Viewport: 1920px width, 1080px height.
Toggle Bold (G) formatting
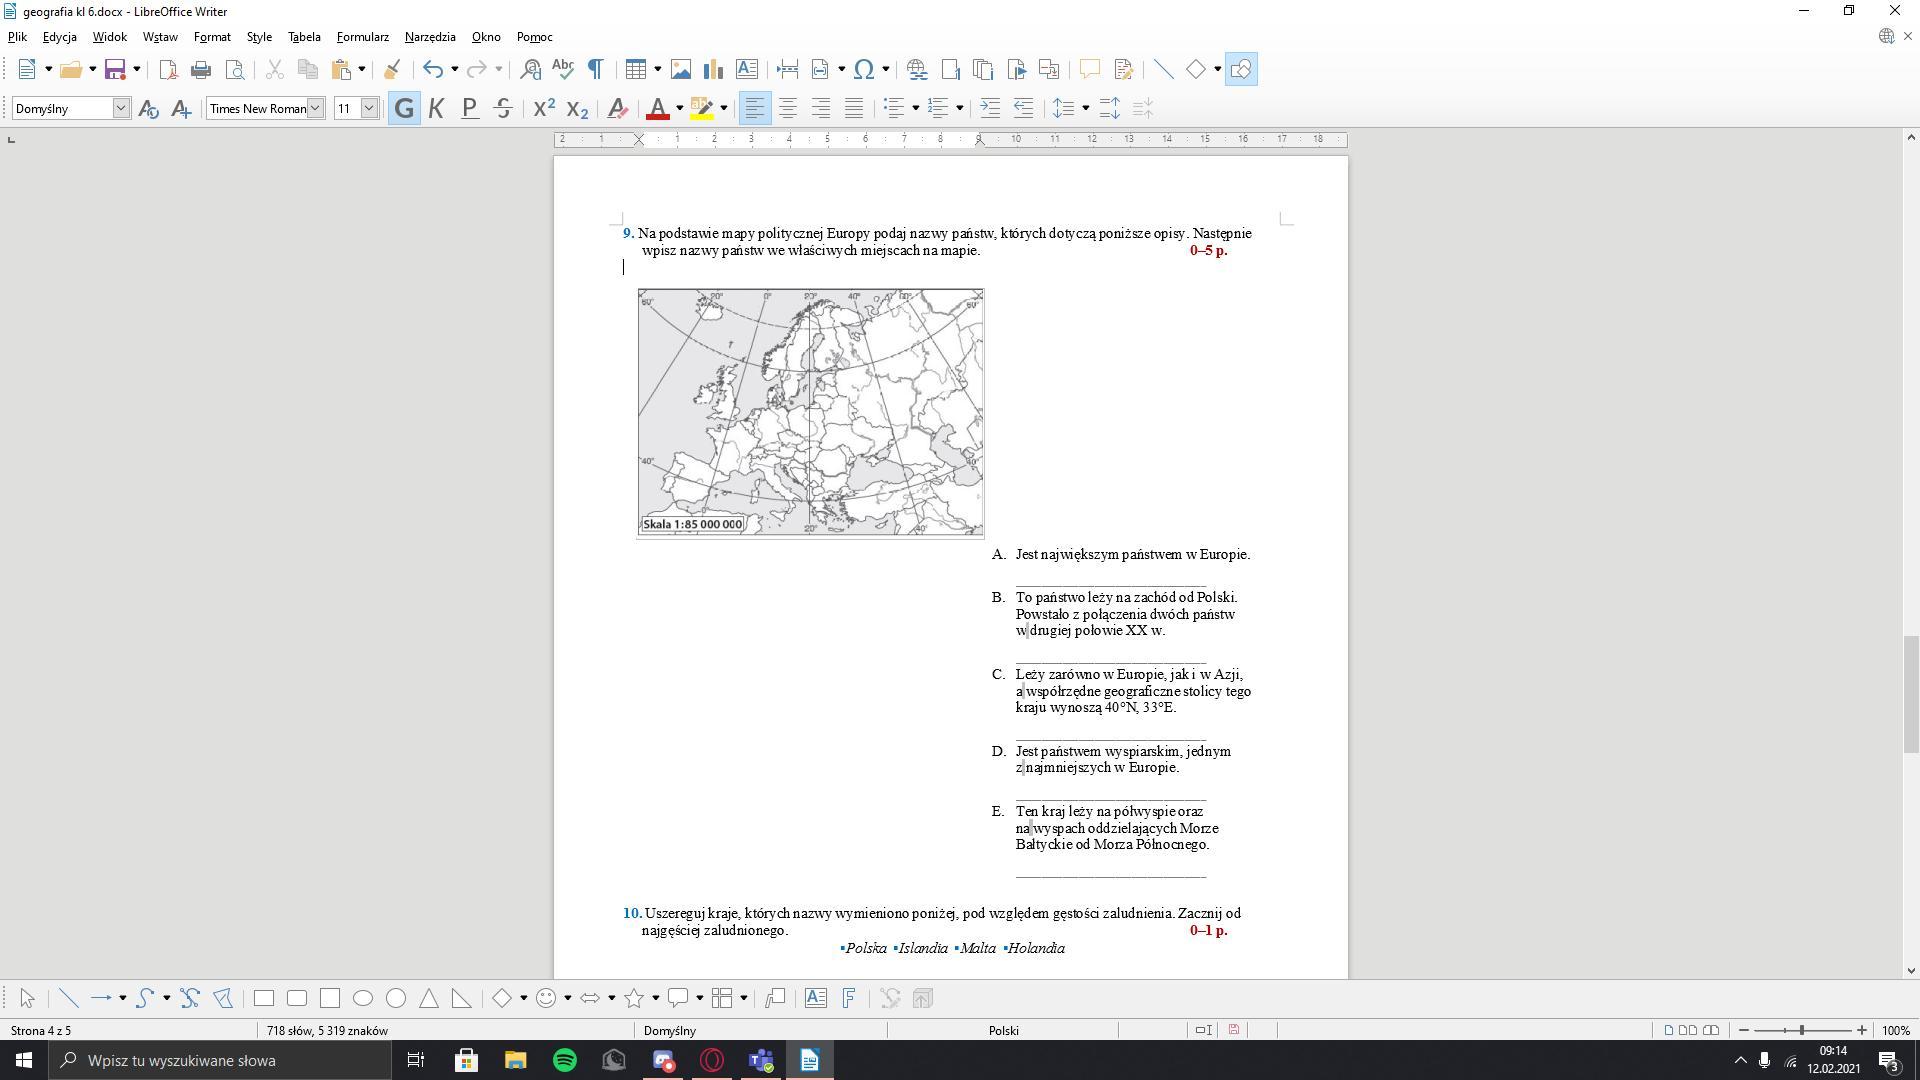click(x=404, y=108)
